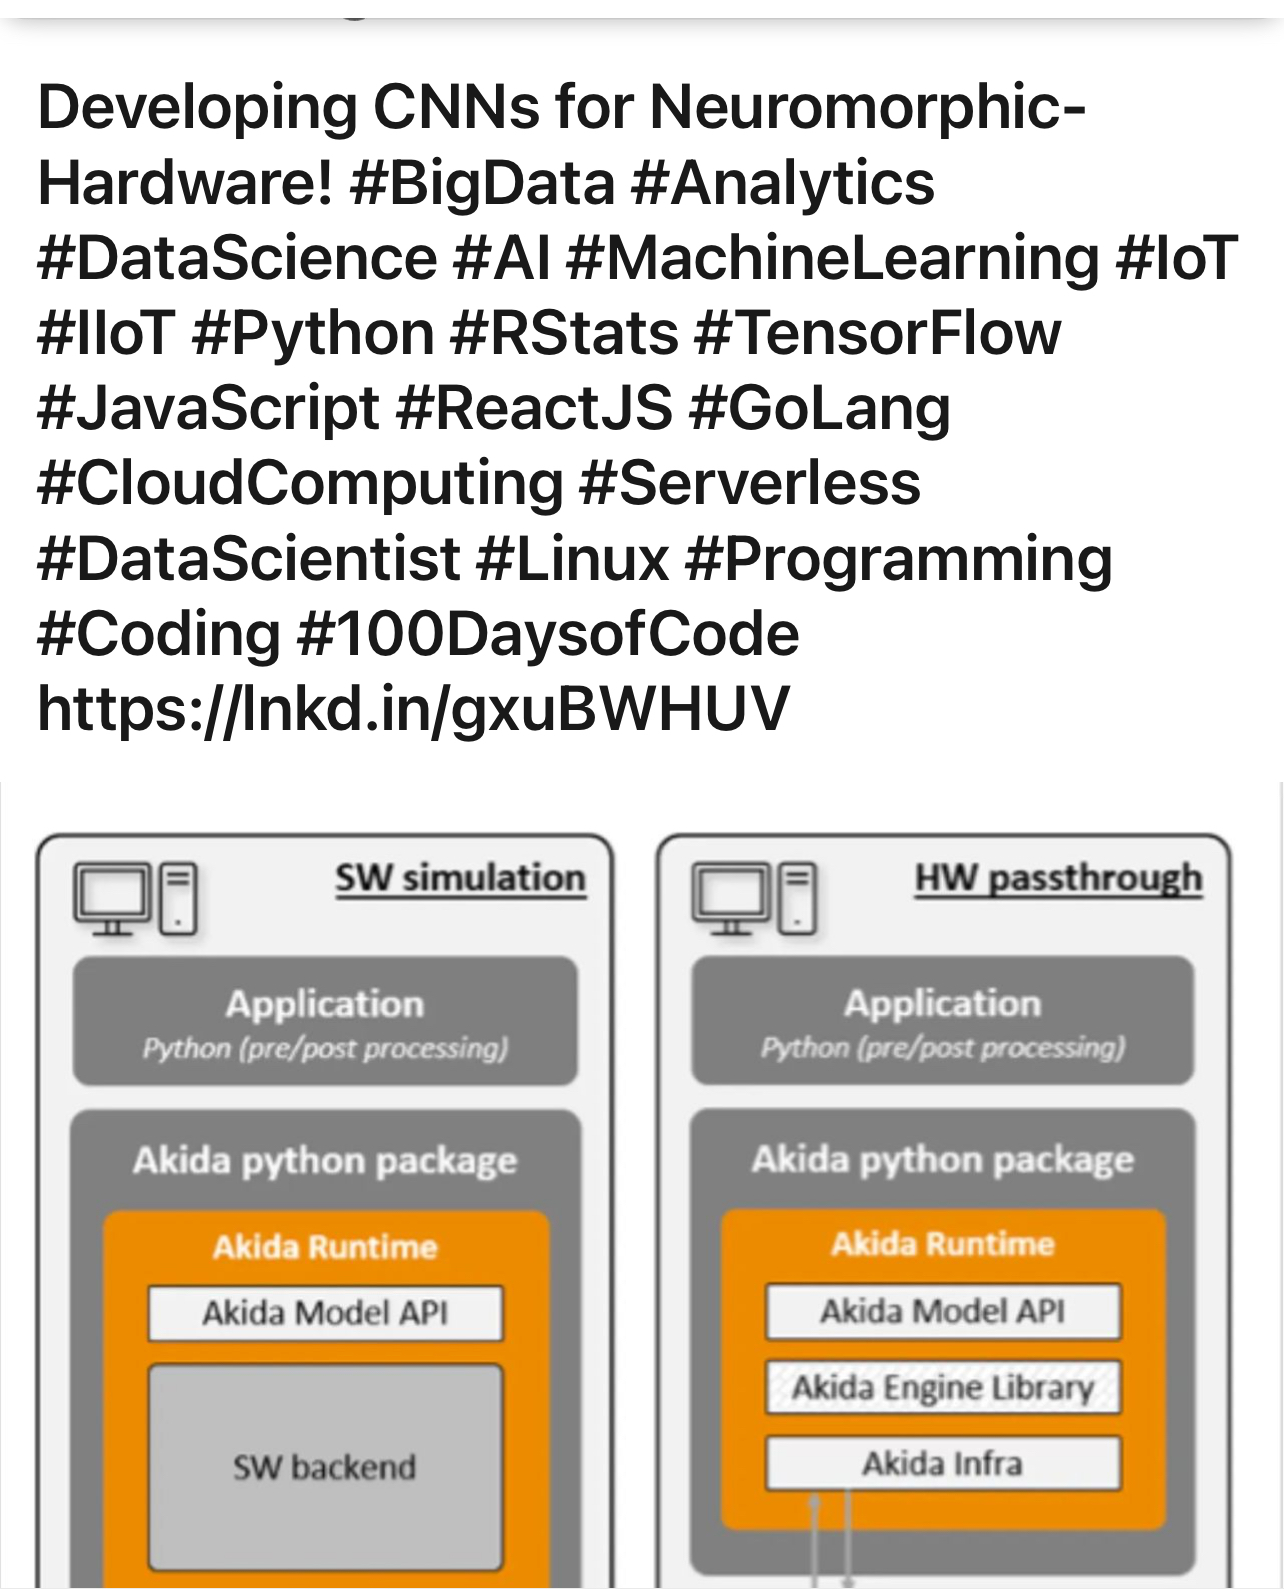
Task: Open the #DataScientist hashtag
Action: [x=248, y=558]
